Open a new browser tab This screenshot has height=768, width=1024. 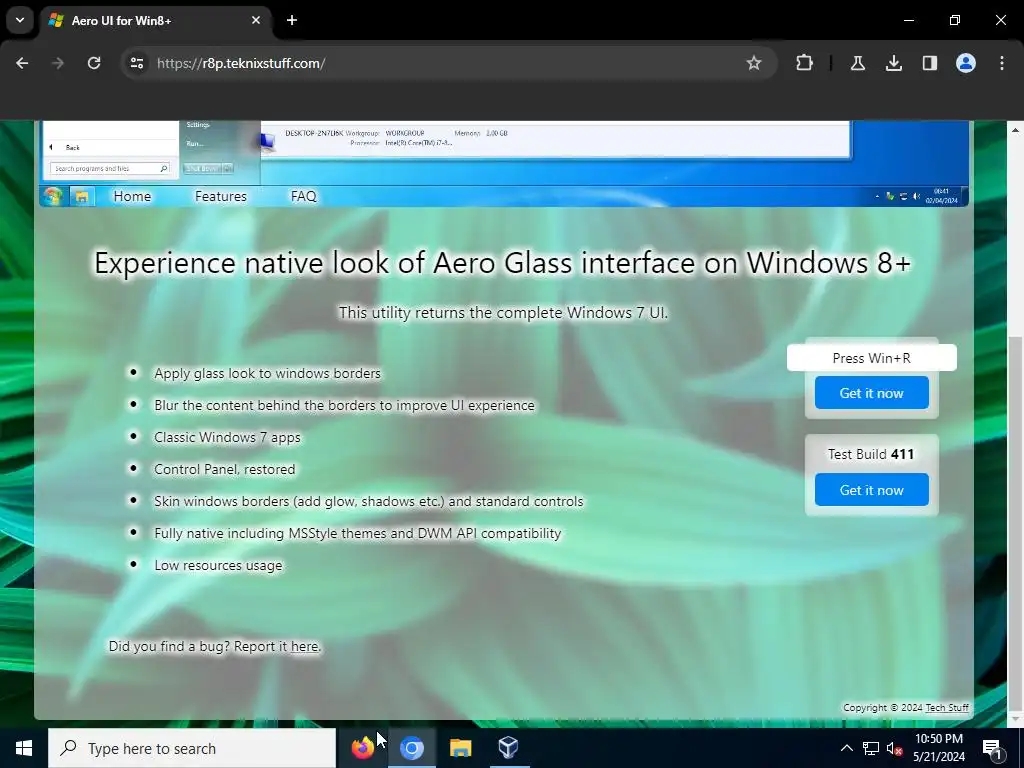pos(292,20)
